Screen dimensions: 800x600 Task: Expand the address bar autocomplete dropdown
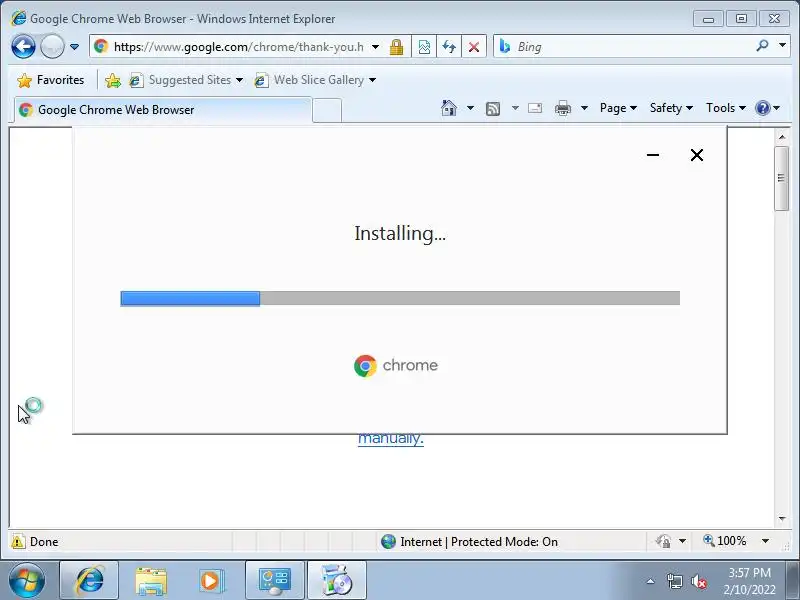(x=376, y=47)
